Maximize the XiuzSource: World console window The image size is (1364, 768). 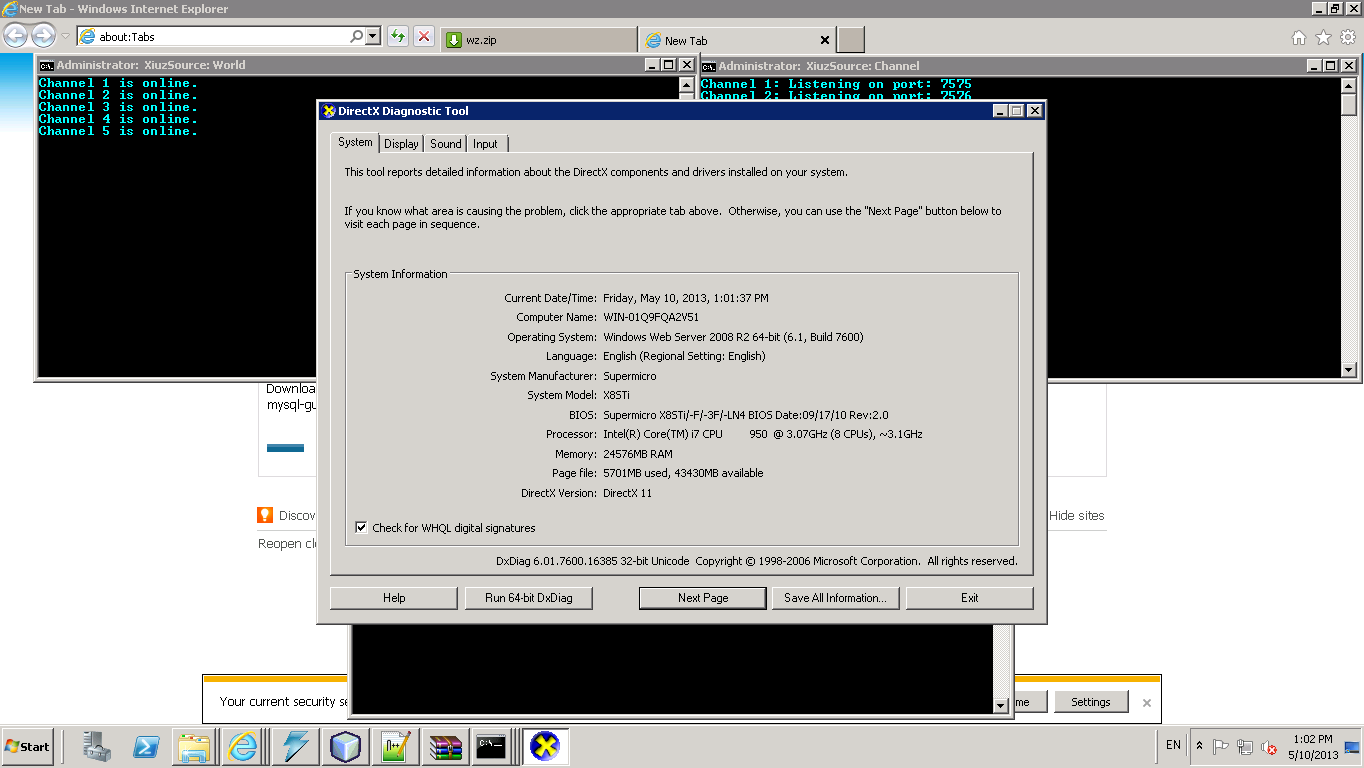coord(669,65)
